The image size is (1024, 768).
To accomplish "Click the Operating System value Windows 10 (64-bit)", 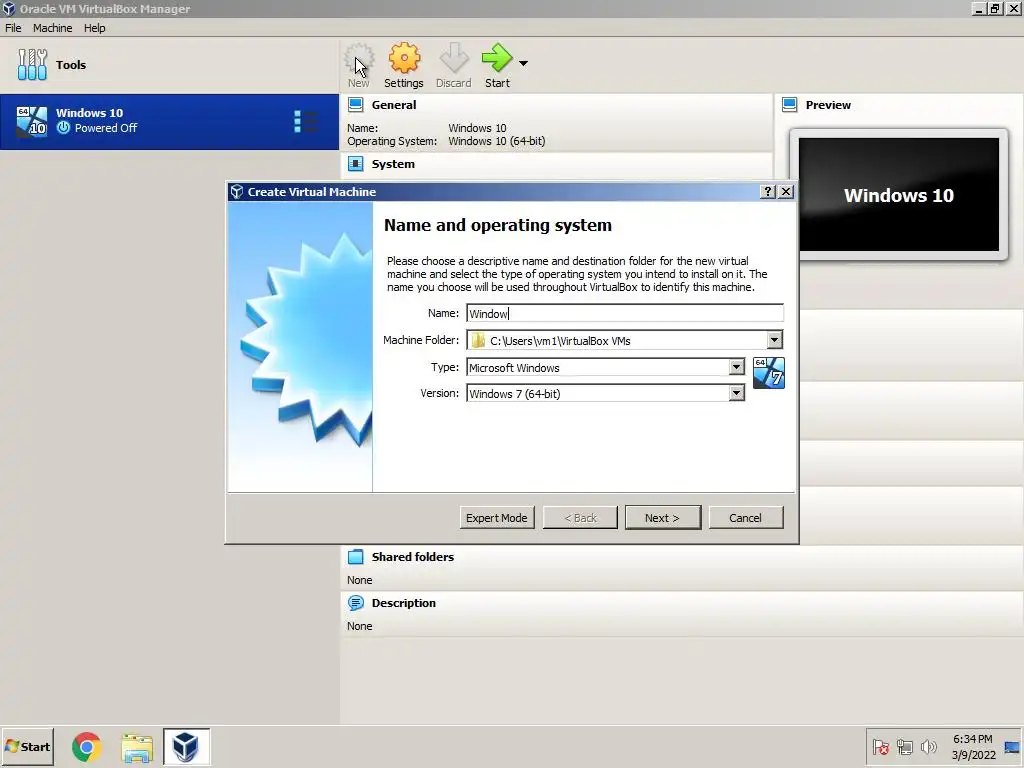I will [496, 141].
